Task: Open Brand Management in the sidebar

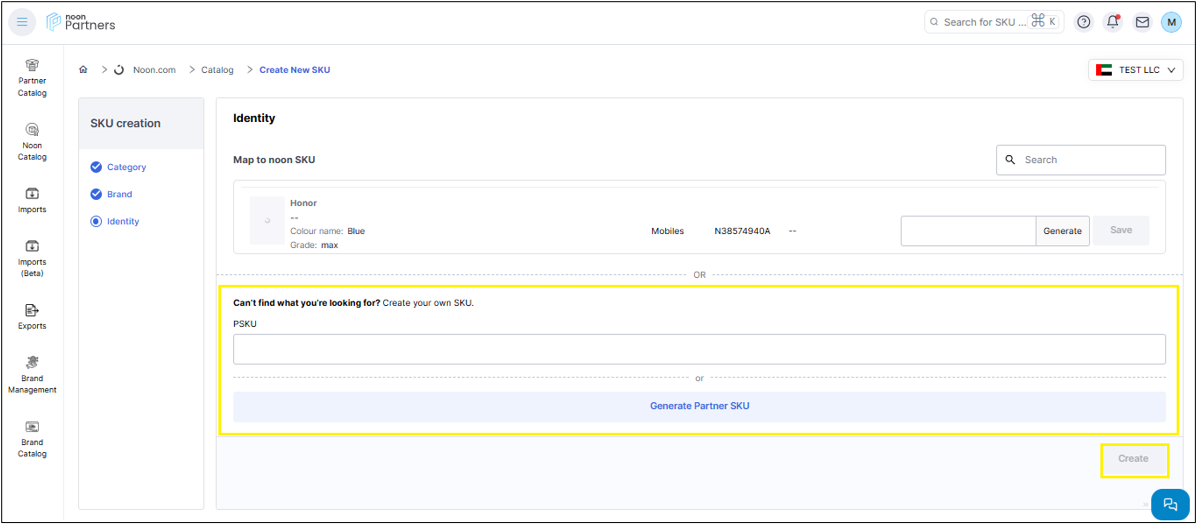Action: tap(32, 375)
